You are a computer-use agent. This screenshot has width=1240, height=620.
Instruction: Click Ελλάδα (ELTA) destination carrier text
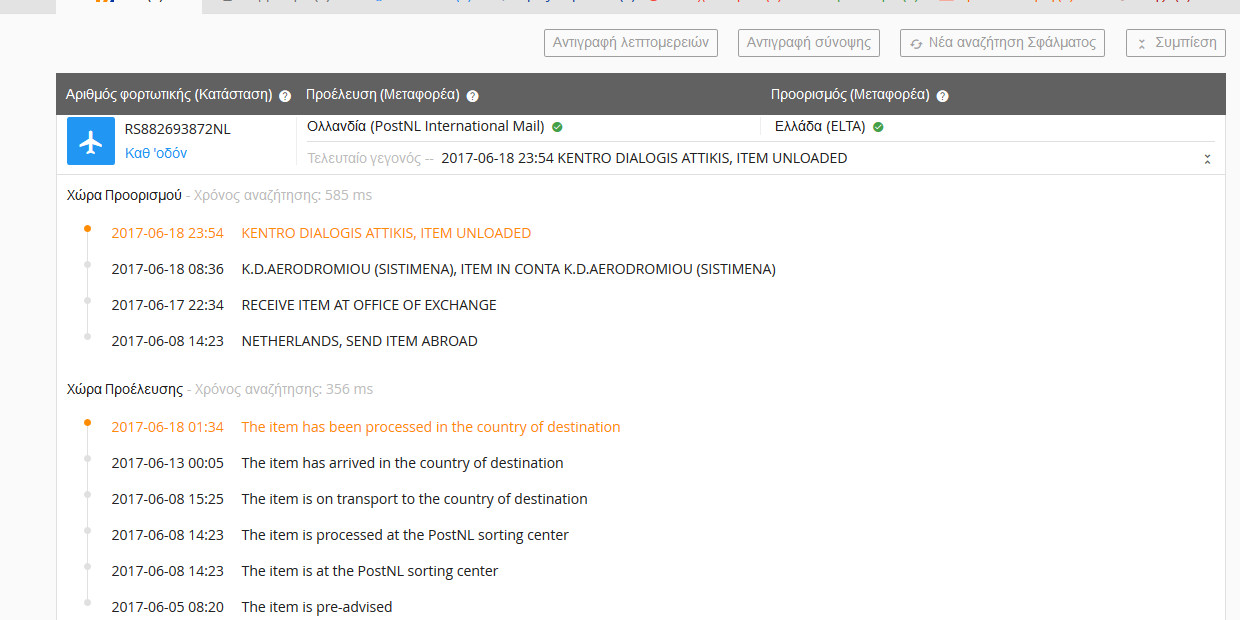(822, 126)
